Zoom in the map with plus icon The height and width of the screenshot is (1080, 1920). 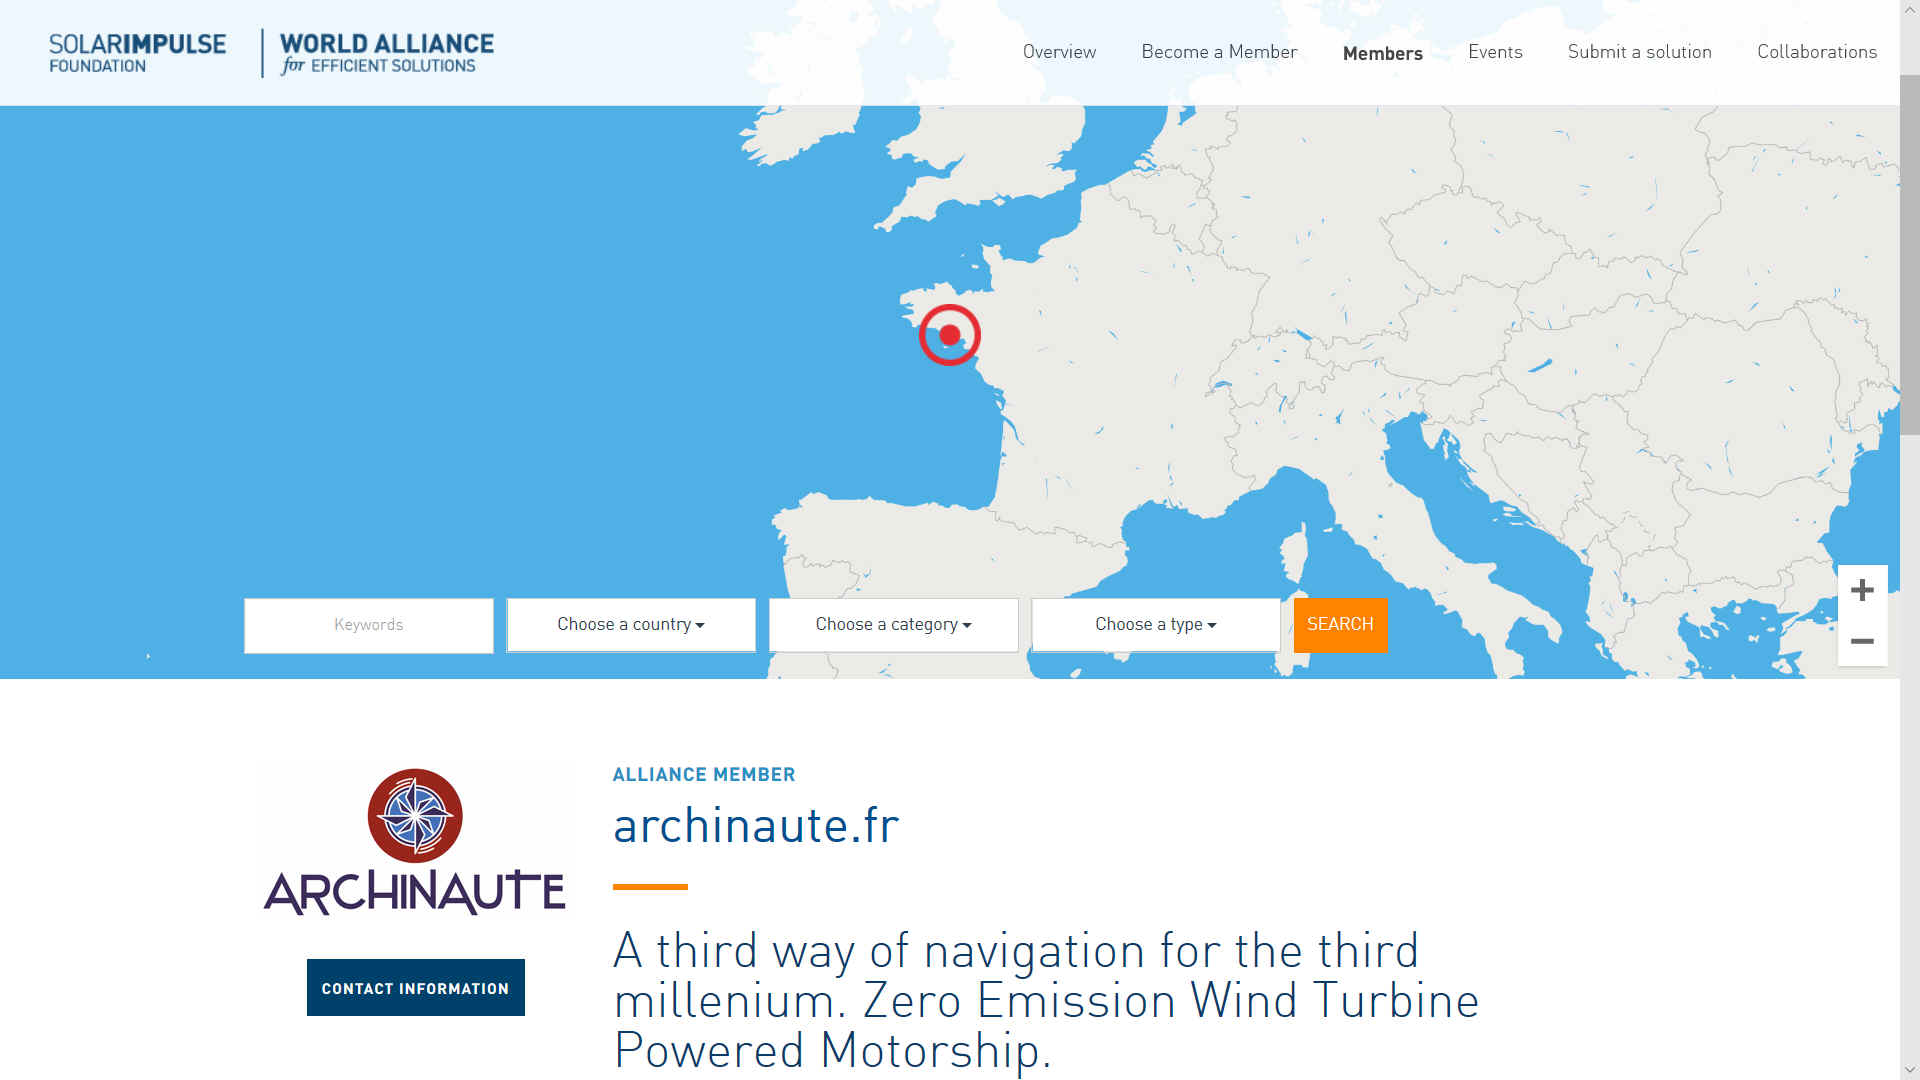[1862, 590]
